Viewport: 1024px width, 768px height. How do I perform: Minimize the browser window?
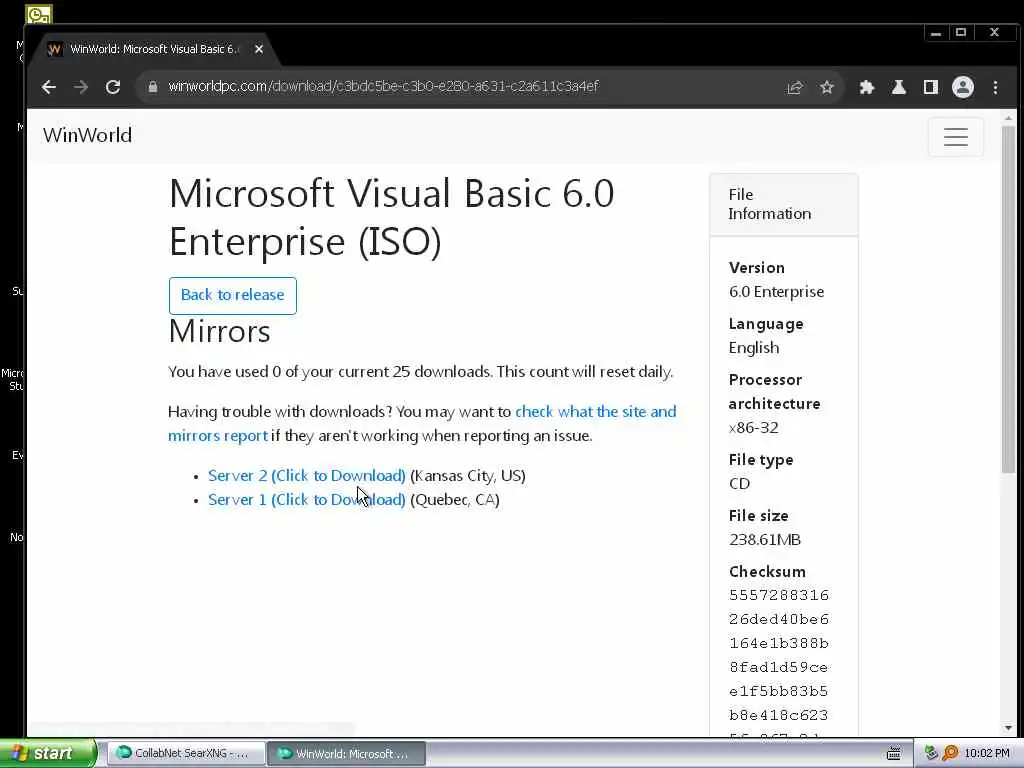(x=936, y=33)
